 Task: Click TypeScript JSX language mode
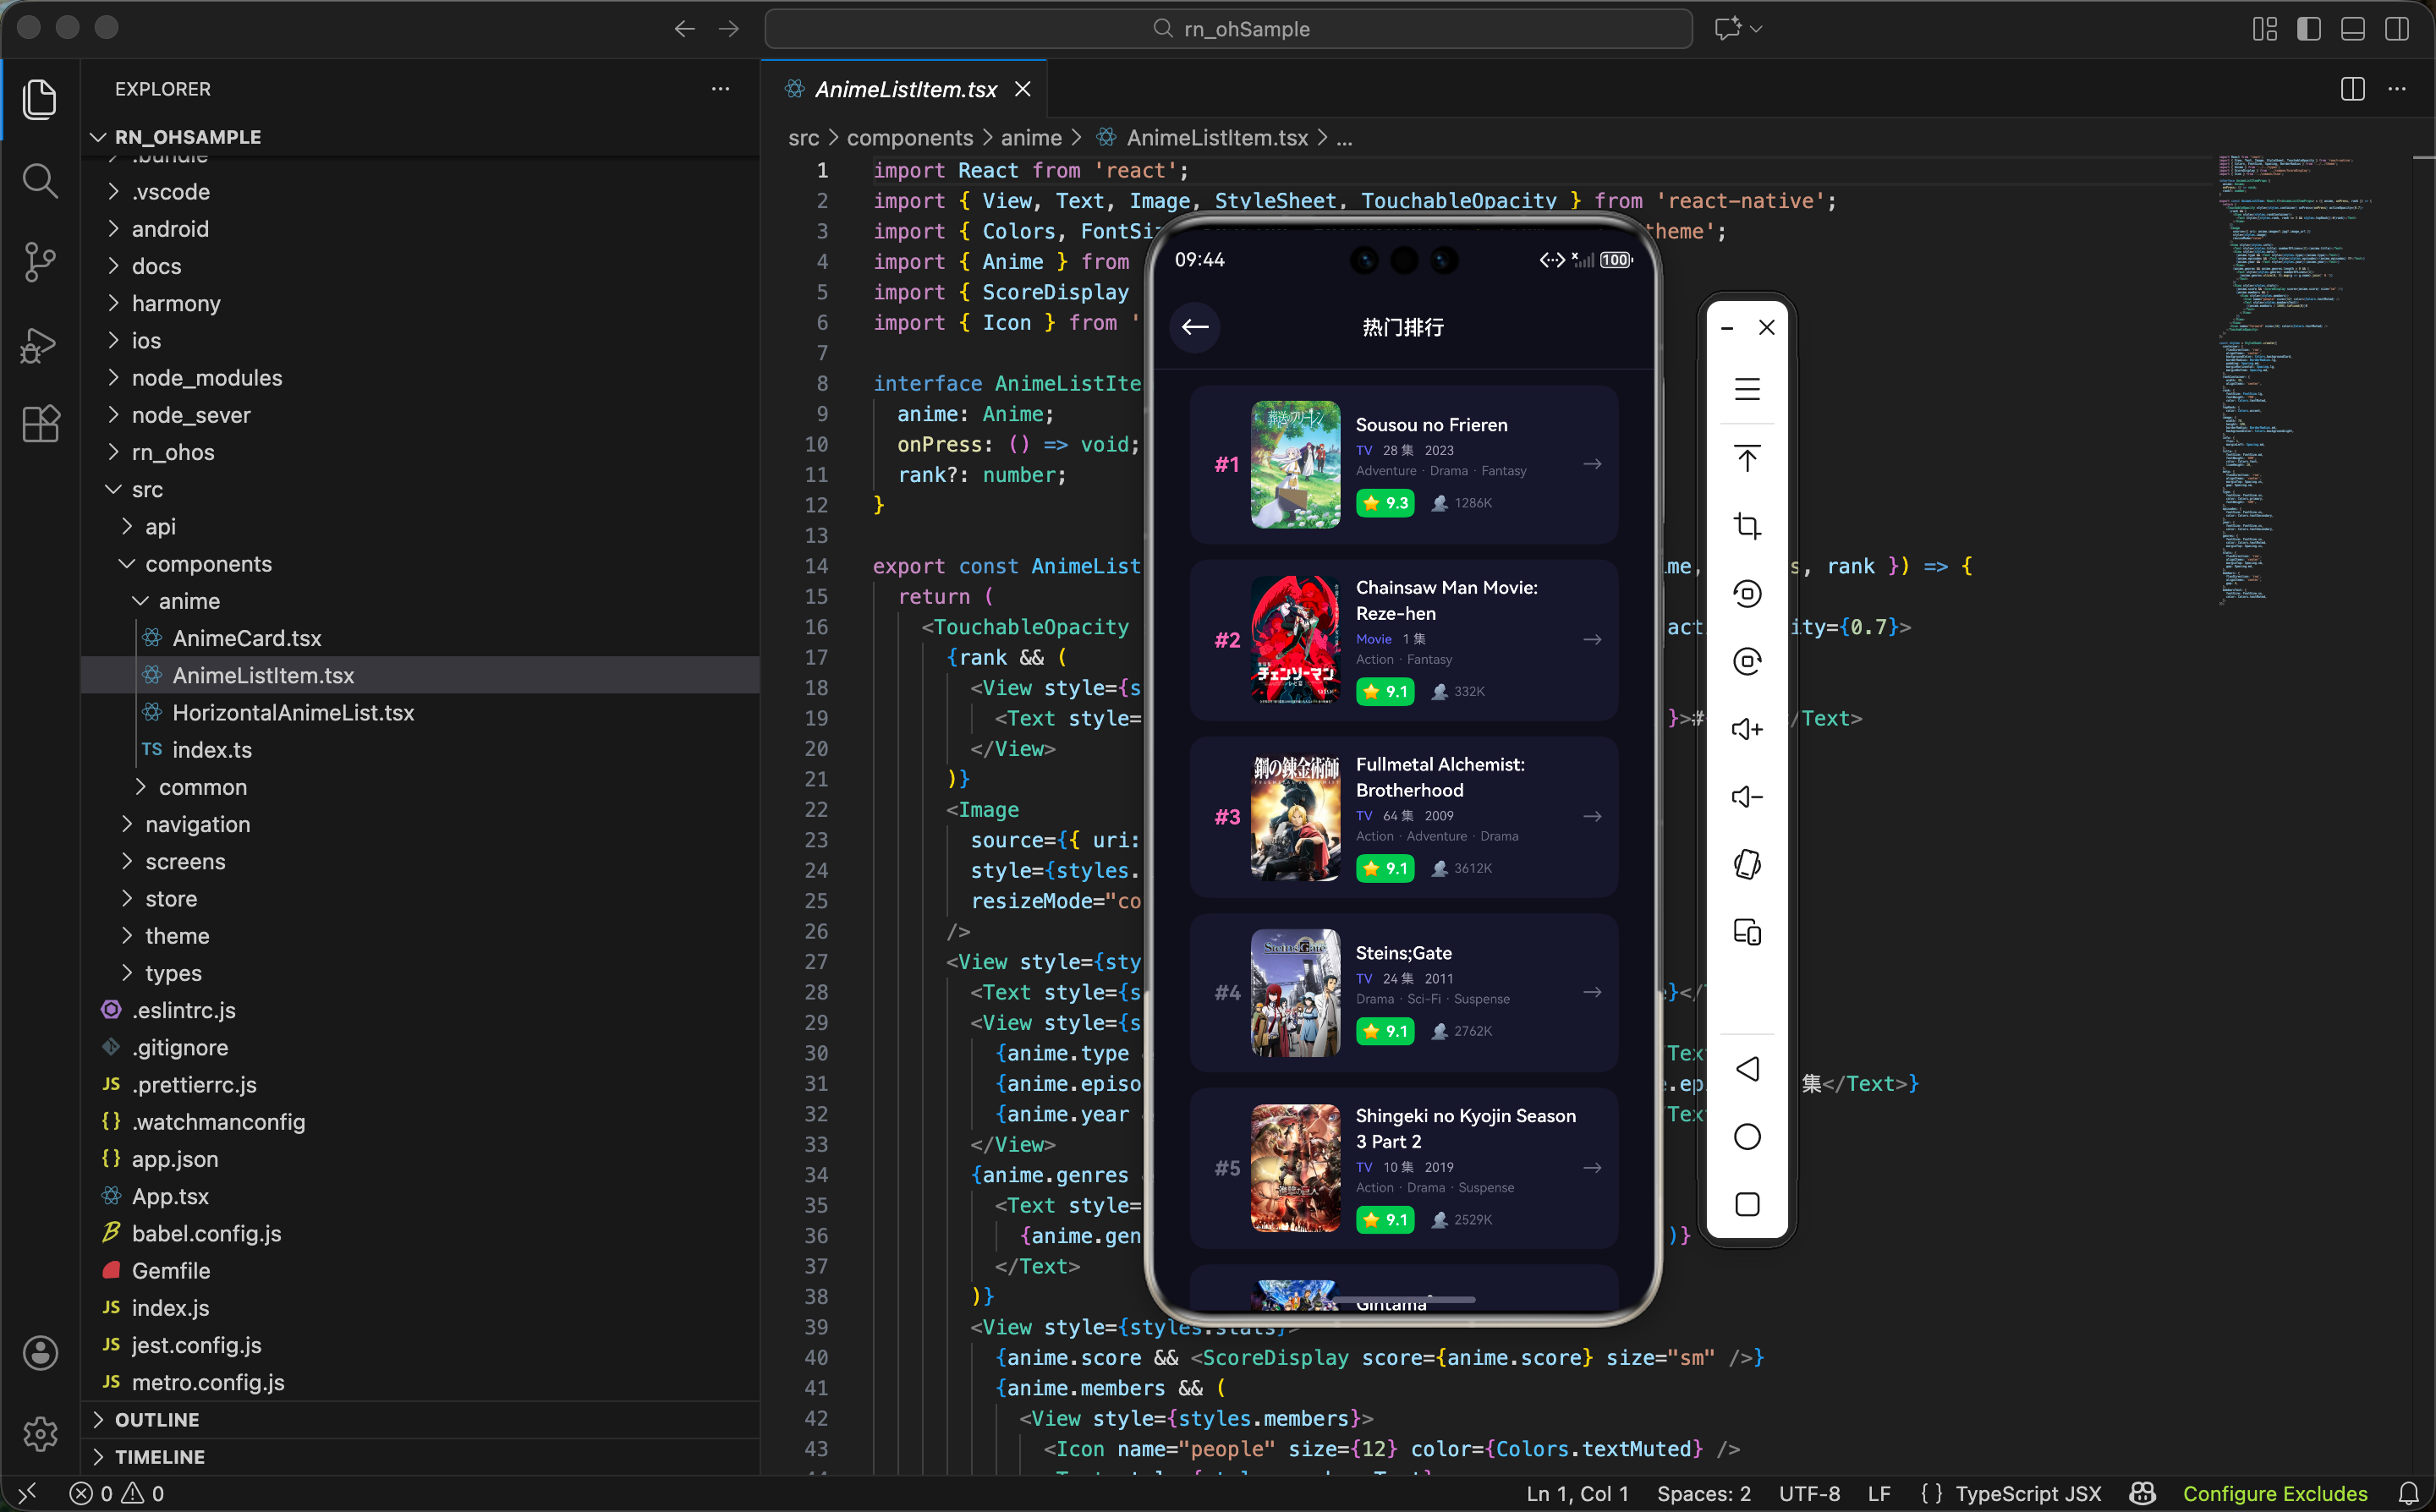[2027, 1493]
